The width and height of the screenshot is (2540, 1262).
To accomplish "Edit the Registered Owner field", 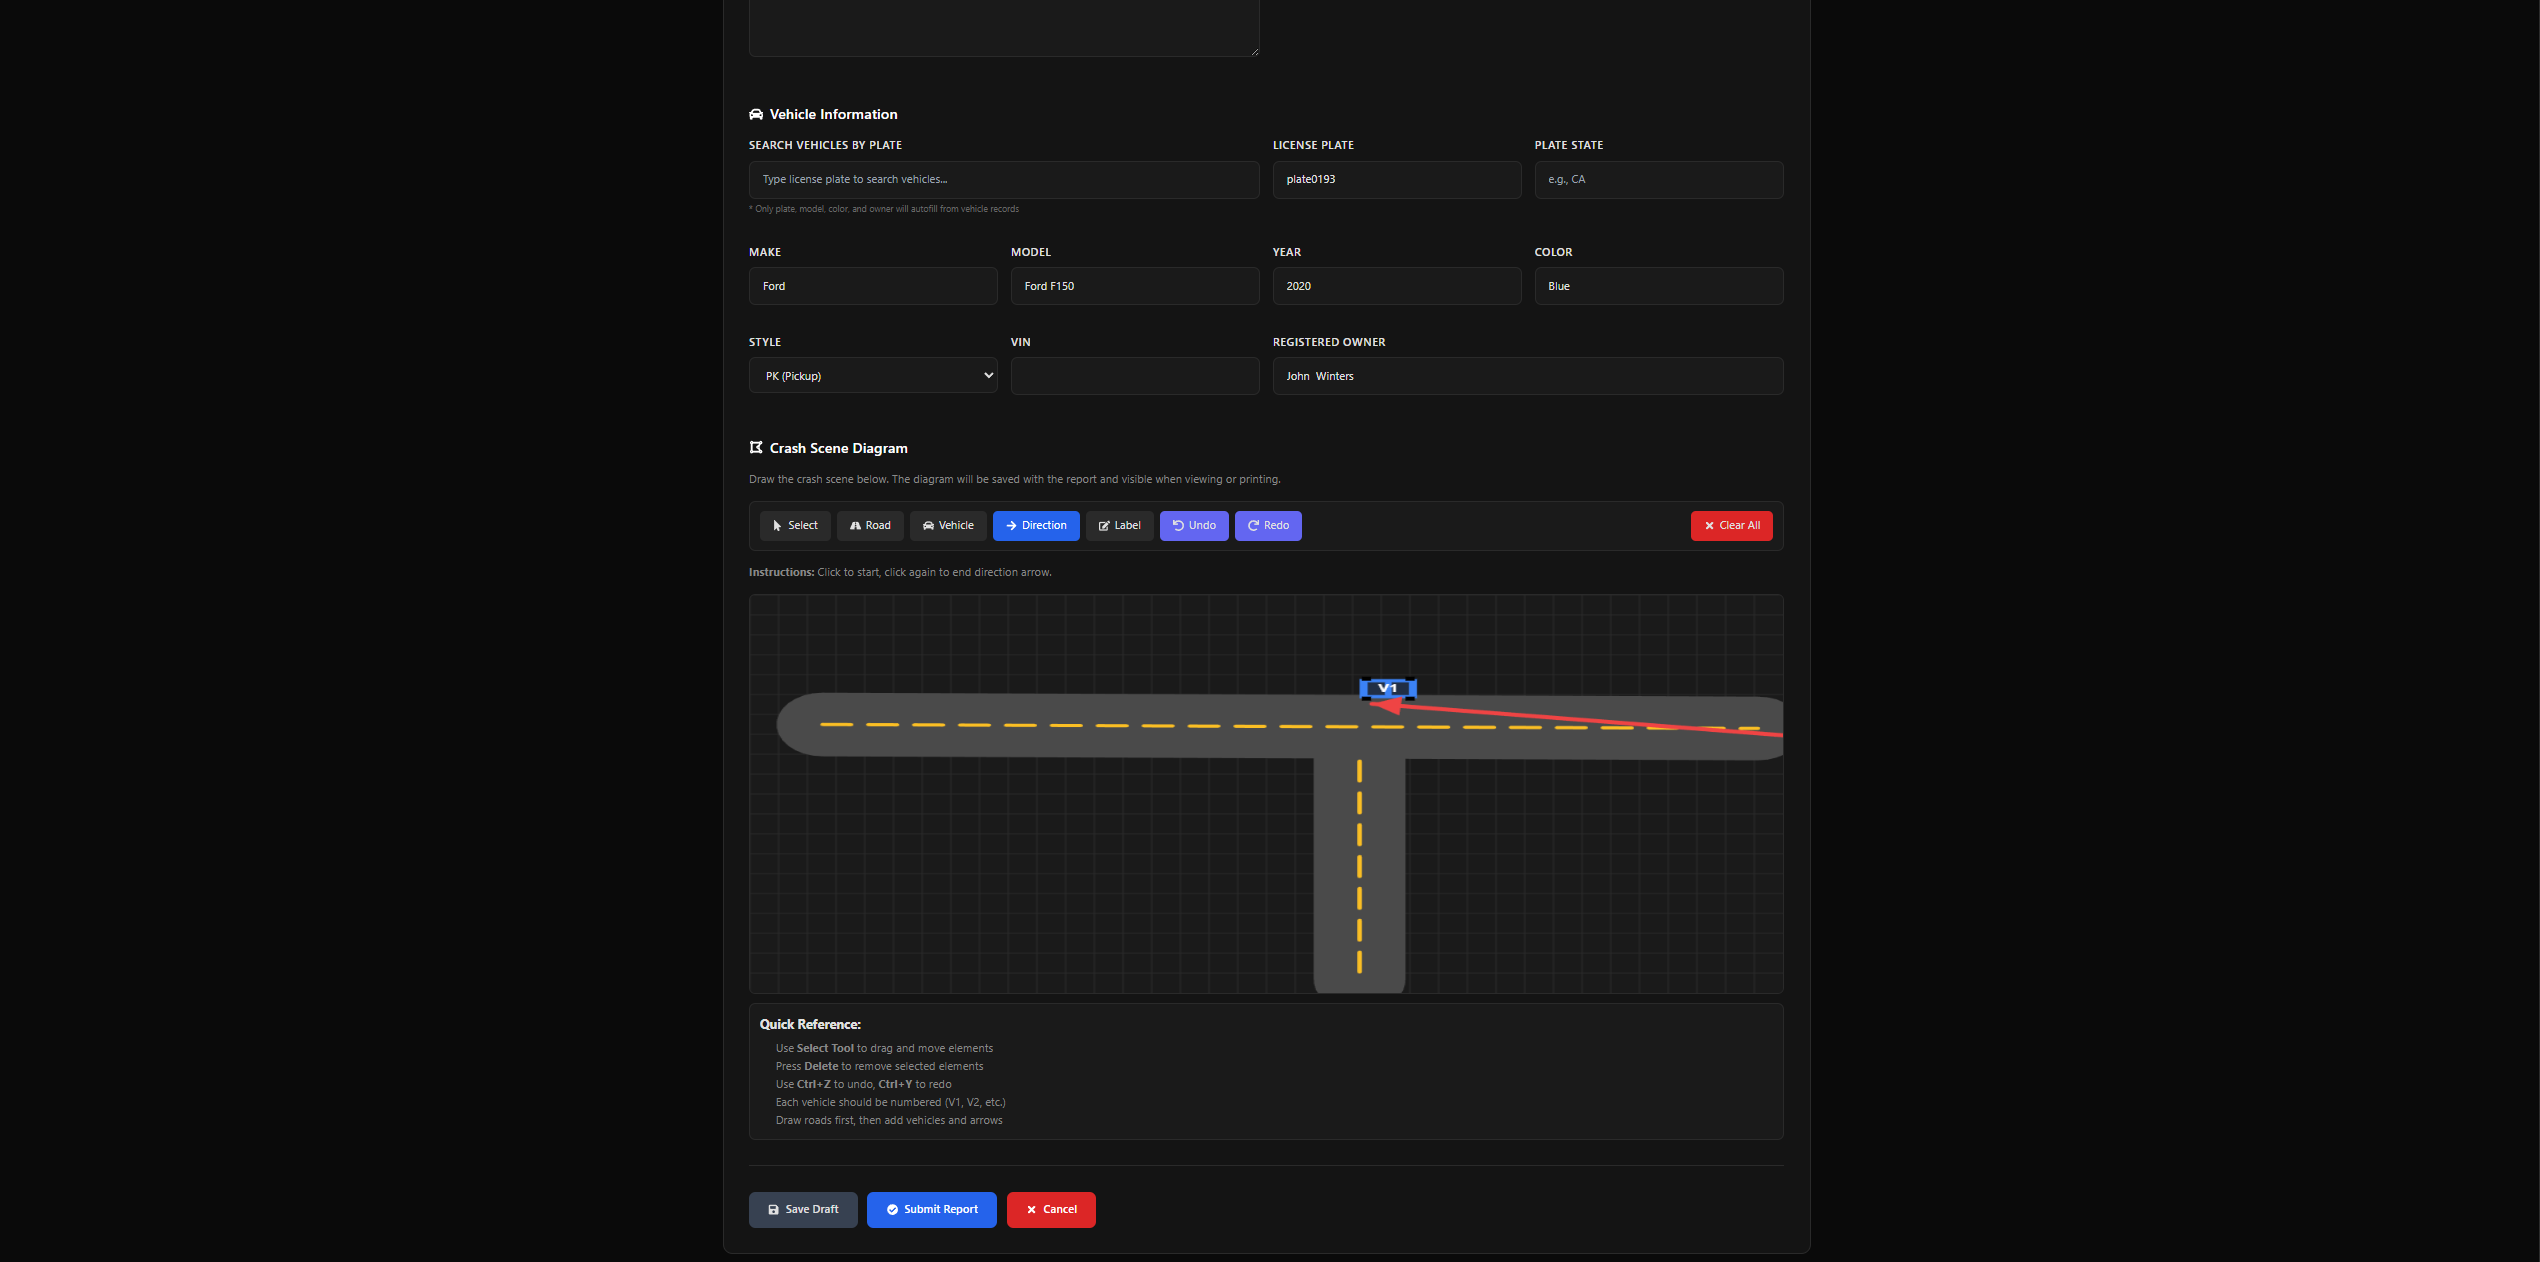I will [x=1527, y=376].
